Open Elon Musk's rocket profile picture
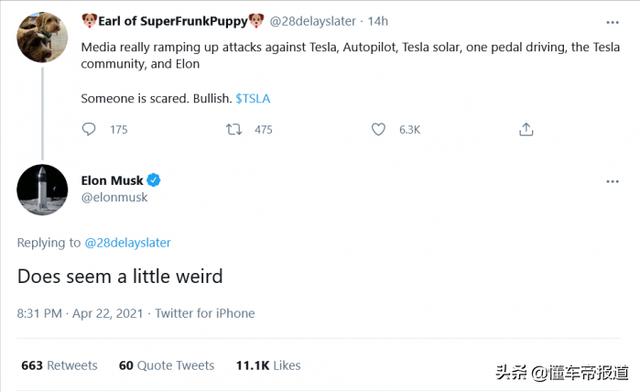Viewport: 640px width, 392px height. pyautogui.click(x=42, y=189)
